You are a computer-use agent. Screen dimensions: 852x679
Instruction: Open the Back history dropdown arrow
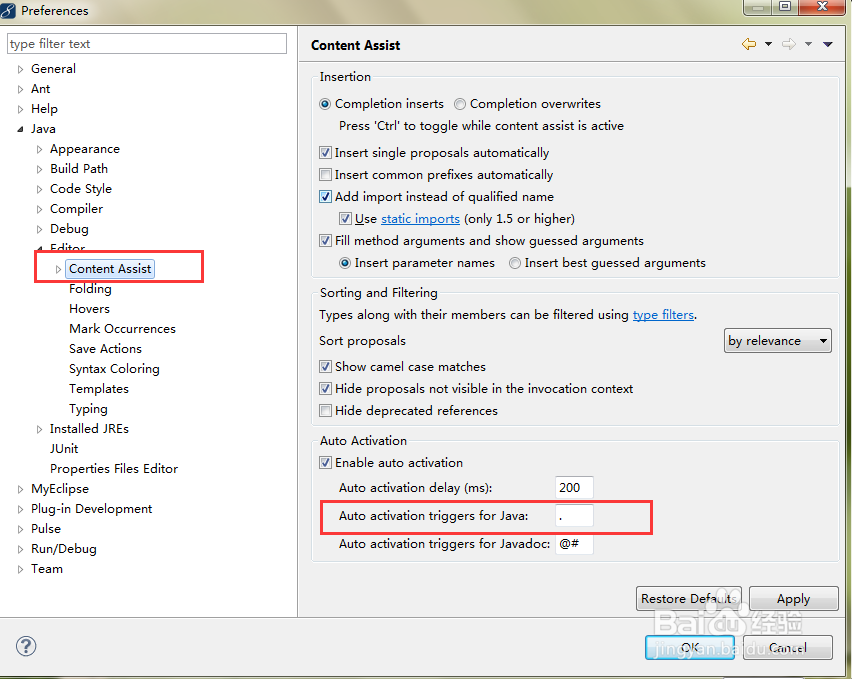(768, 44)
